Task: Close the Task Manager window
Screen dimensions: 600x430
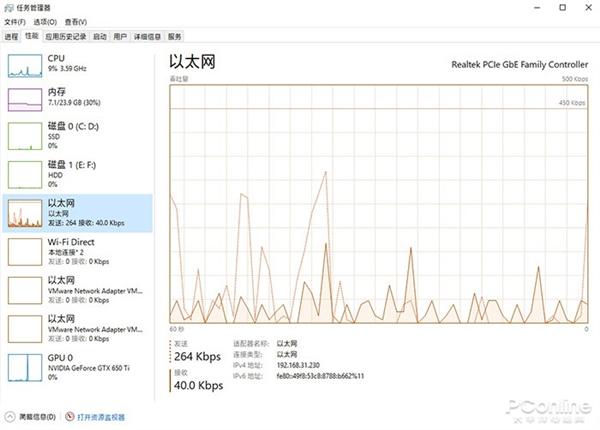Action: 589,8
